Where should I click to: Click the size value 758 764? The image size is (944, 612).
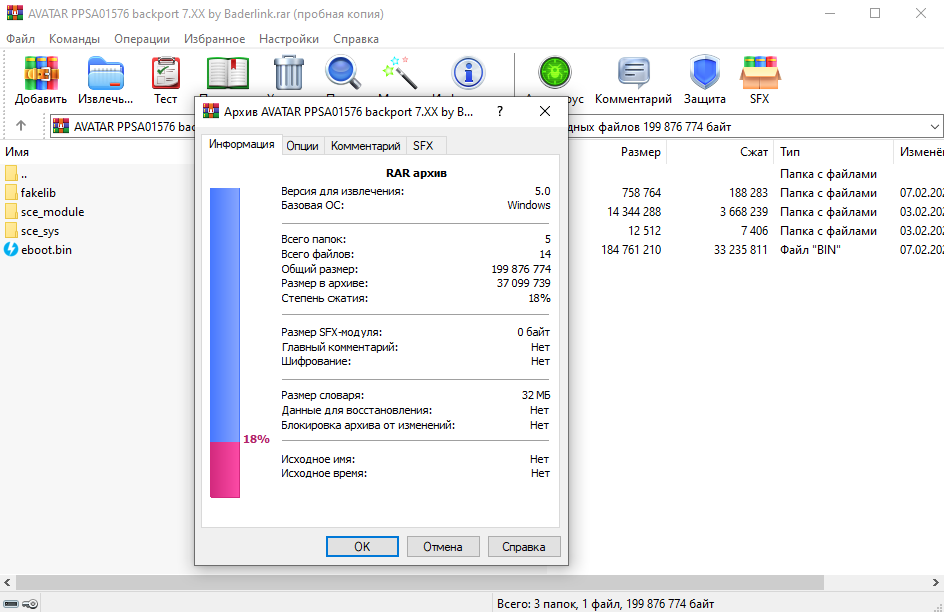pyautogui.click(x=641, y=193)
